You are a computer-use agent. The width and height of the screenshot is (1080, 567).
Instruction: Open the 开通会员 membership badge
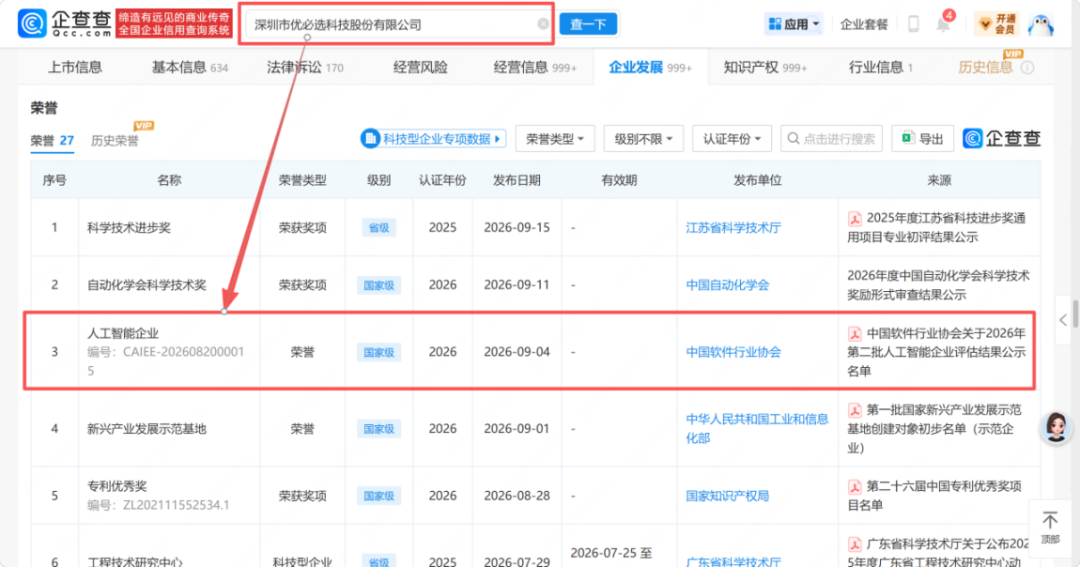[997, 24]
